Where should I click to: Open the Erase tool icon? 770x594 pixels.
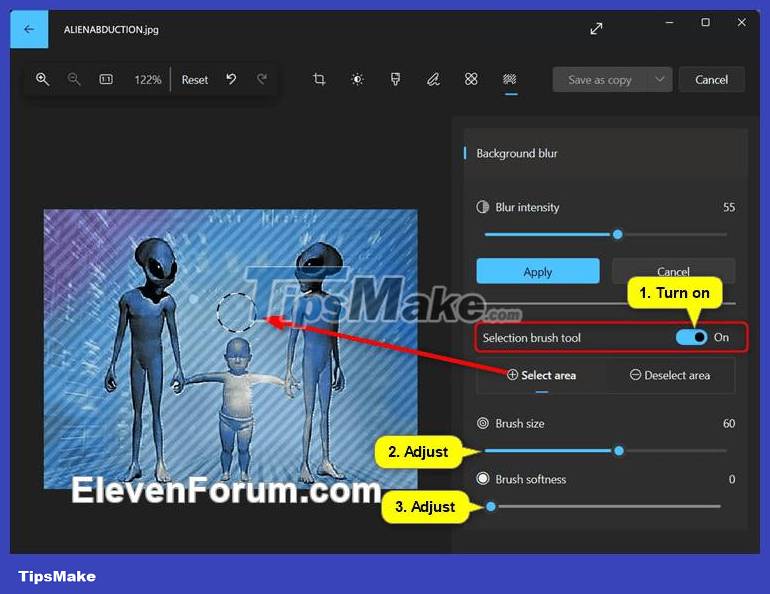point(471,79)
